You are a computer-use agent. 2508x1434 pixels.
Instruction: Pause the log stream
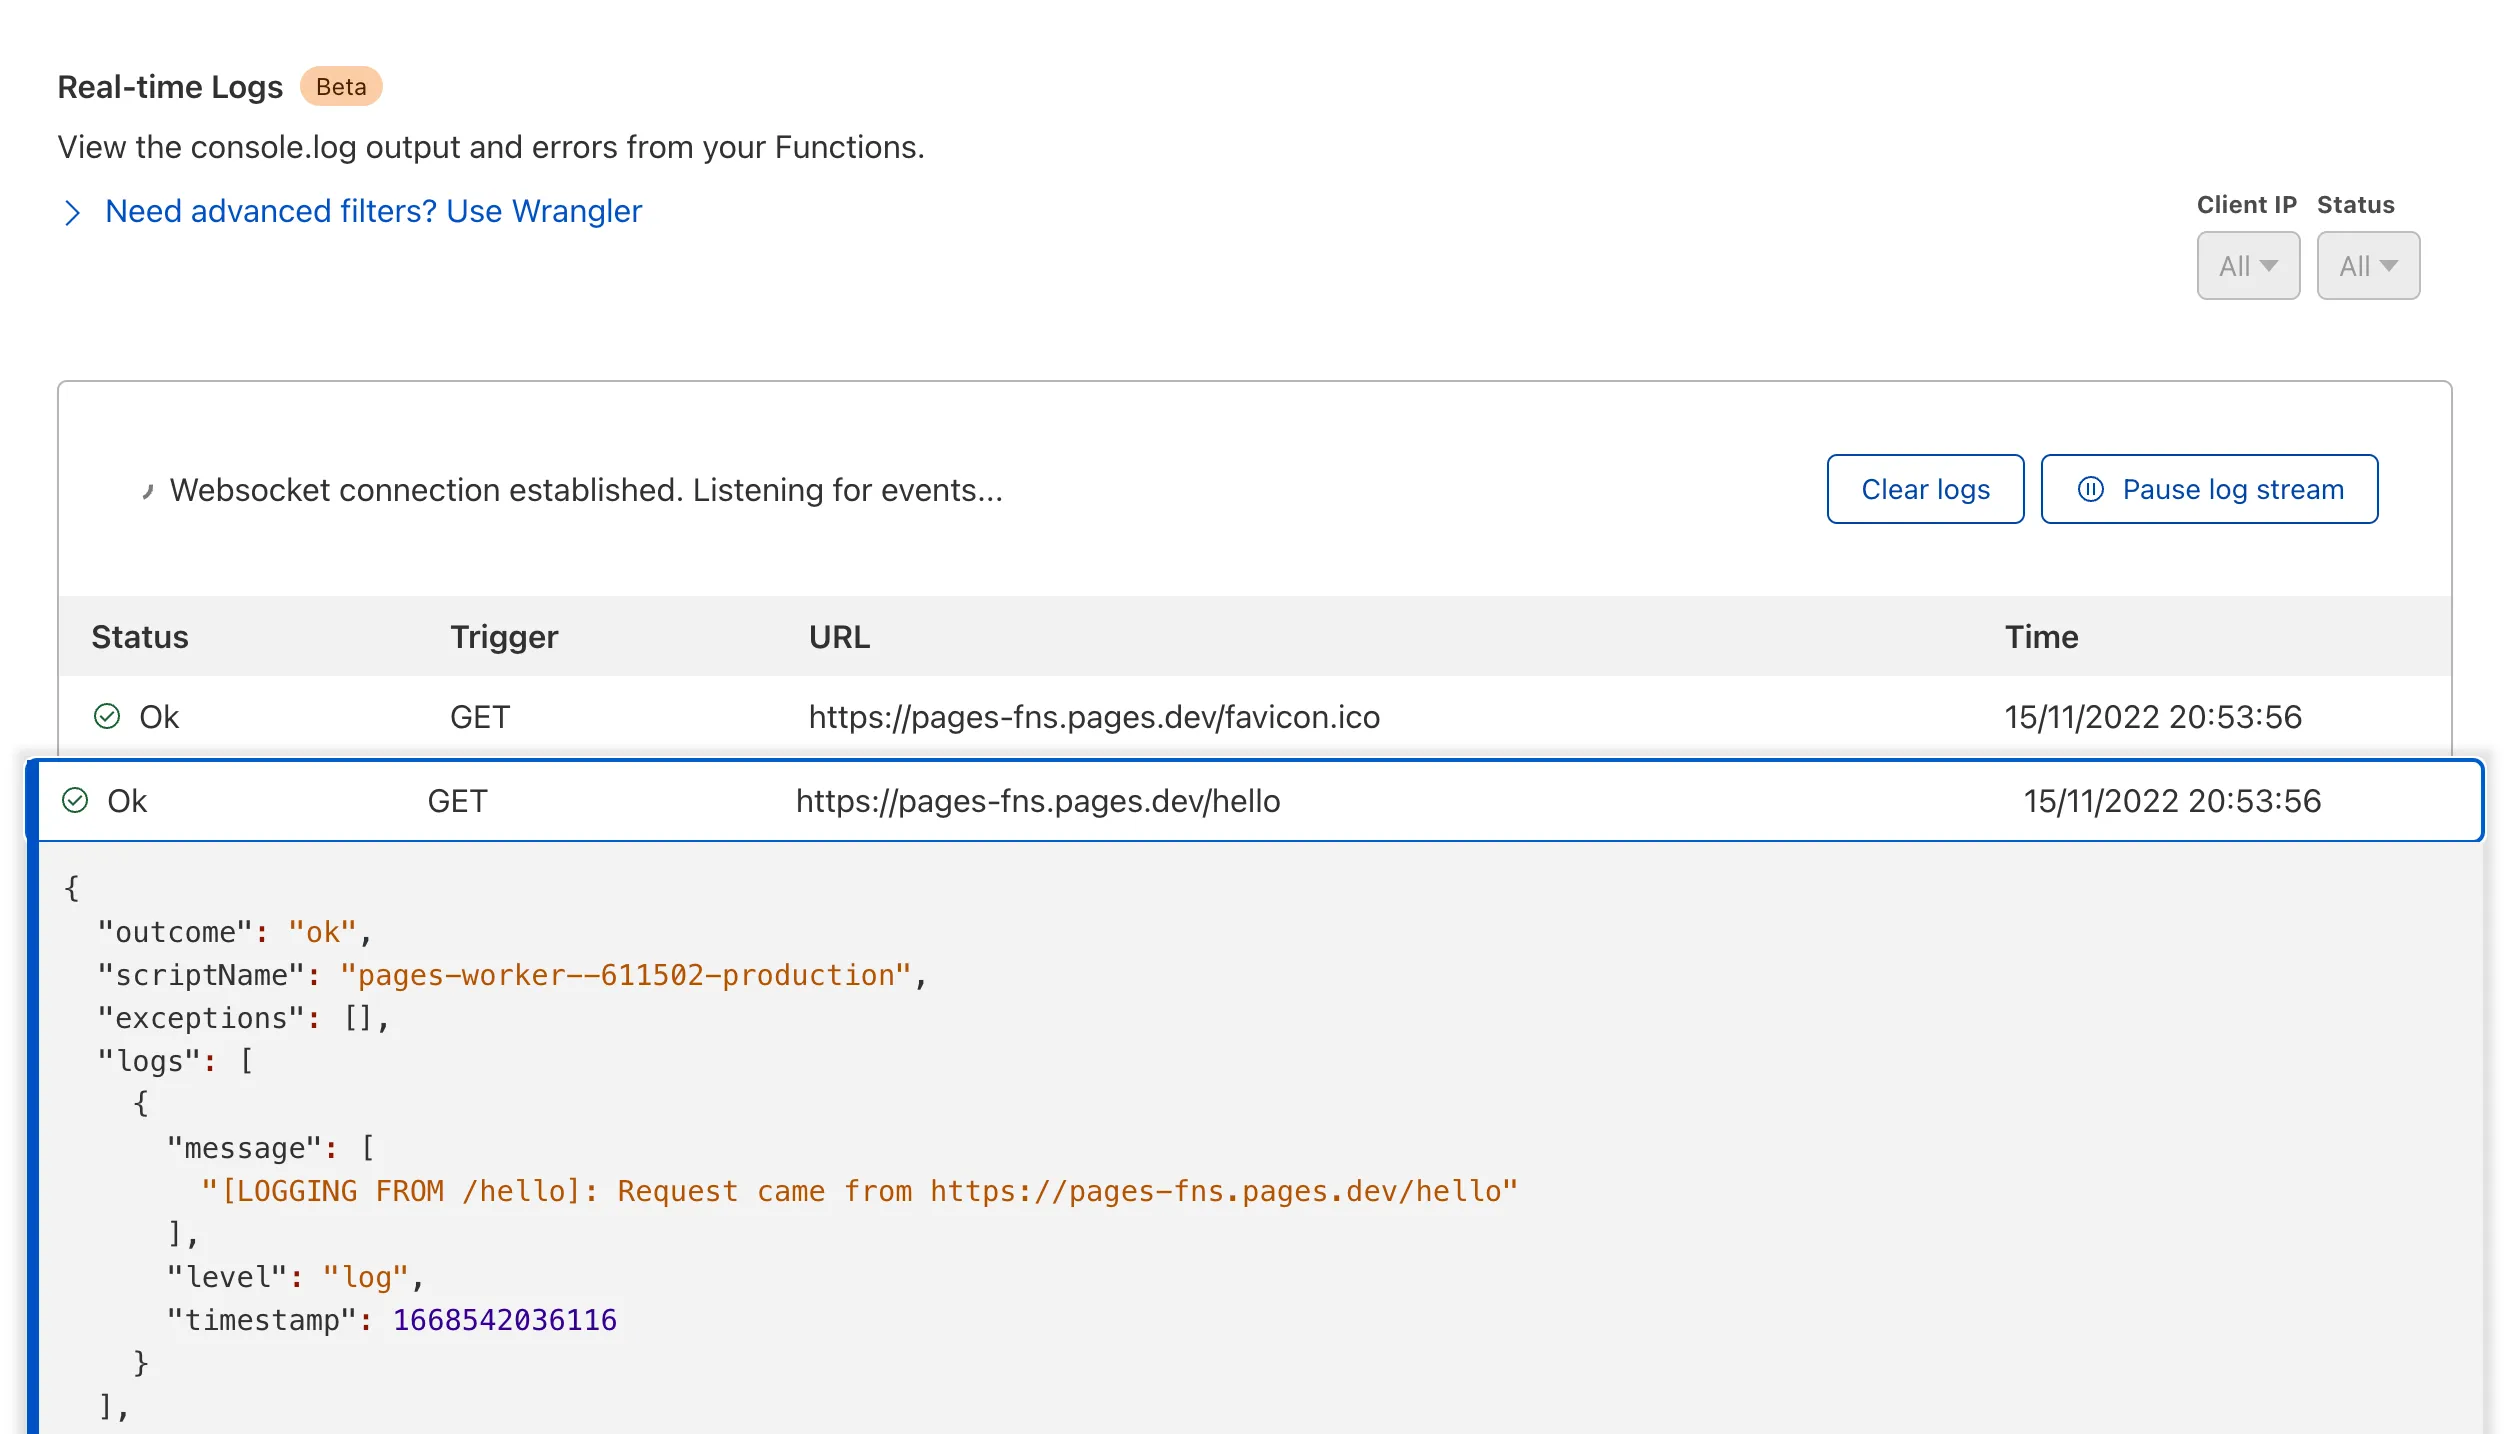pyautogui.click(x=2209, y=489)
